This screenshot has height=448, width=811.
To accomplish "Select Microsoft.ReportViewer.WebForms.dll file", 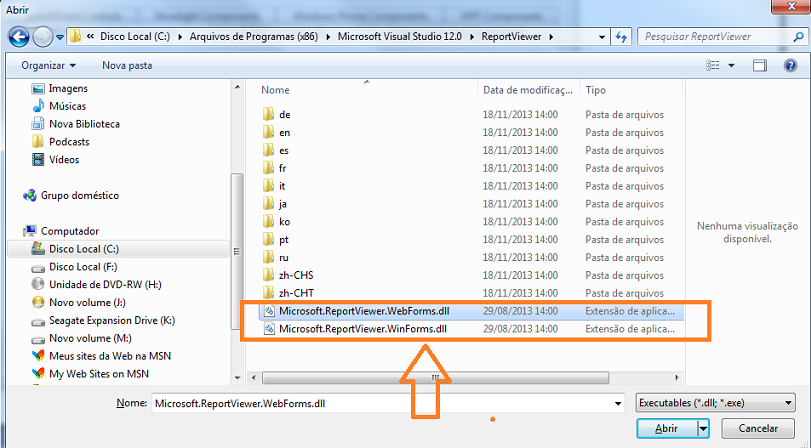I will pyautogui.click(x=471, y=311).
